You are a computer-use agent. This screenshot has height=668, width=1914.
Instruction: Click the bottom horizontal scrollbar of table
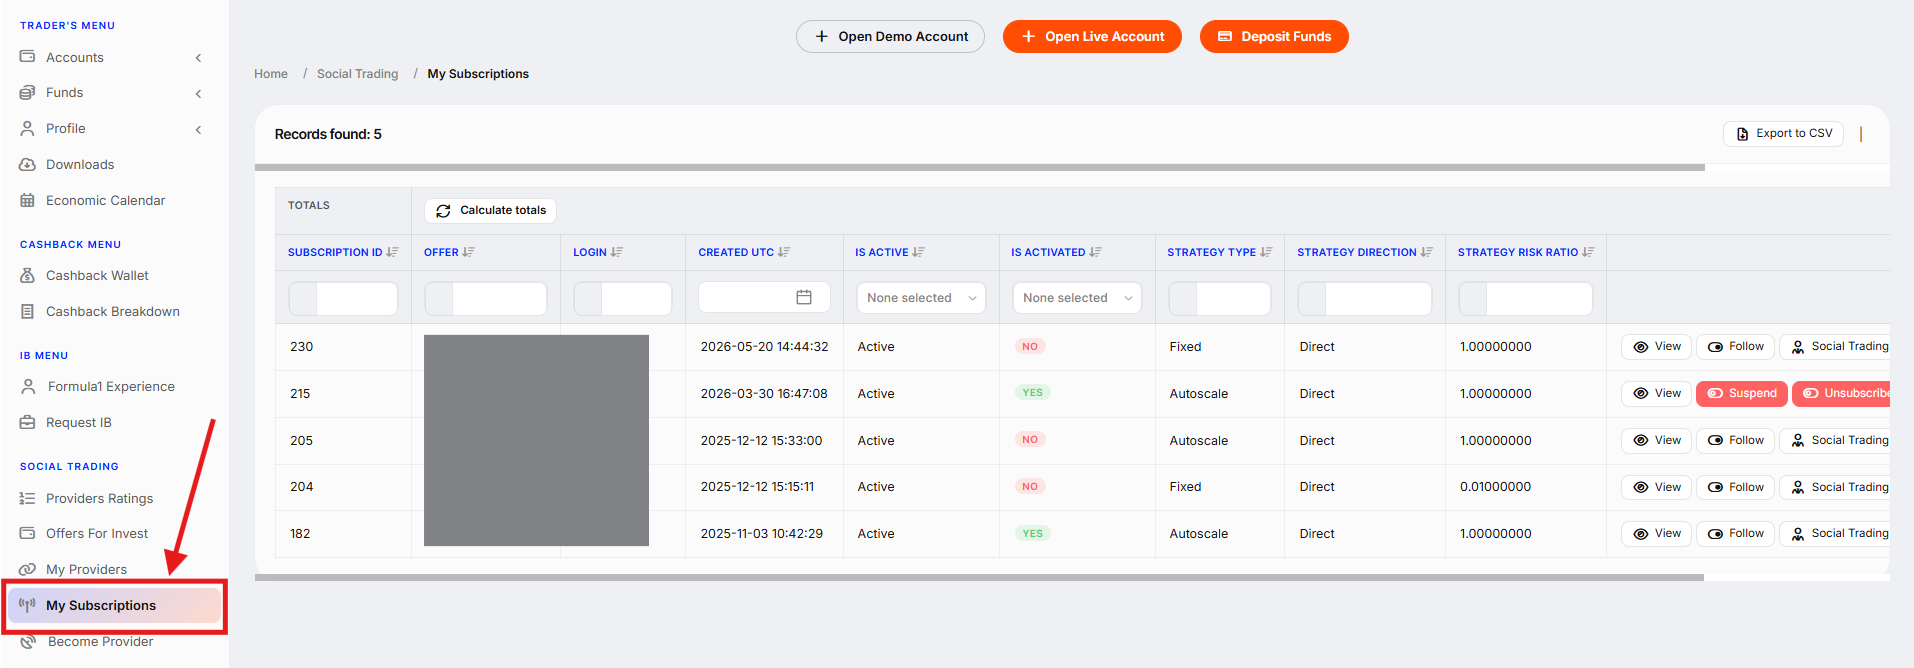point(979,577)
